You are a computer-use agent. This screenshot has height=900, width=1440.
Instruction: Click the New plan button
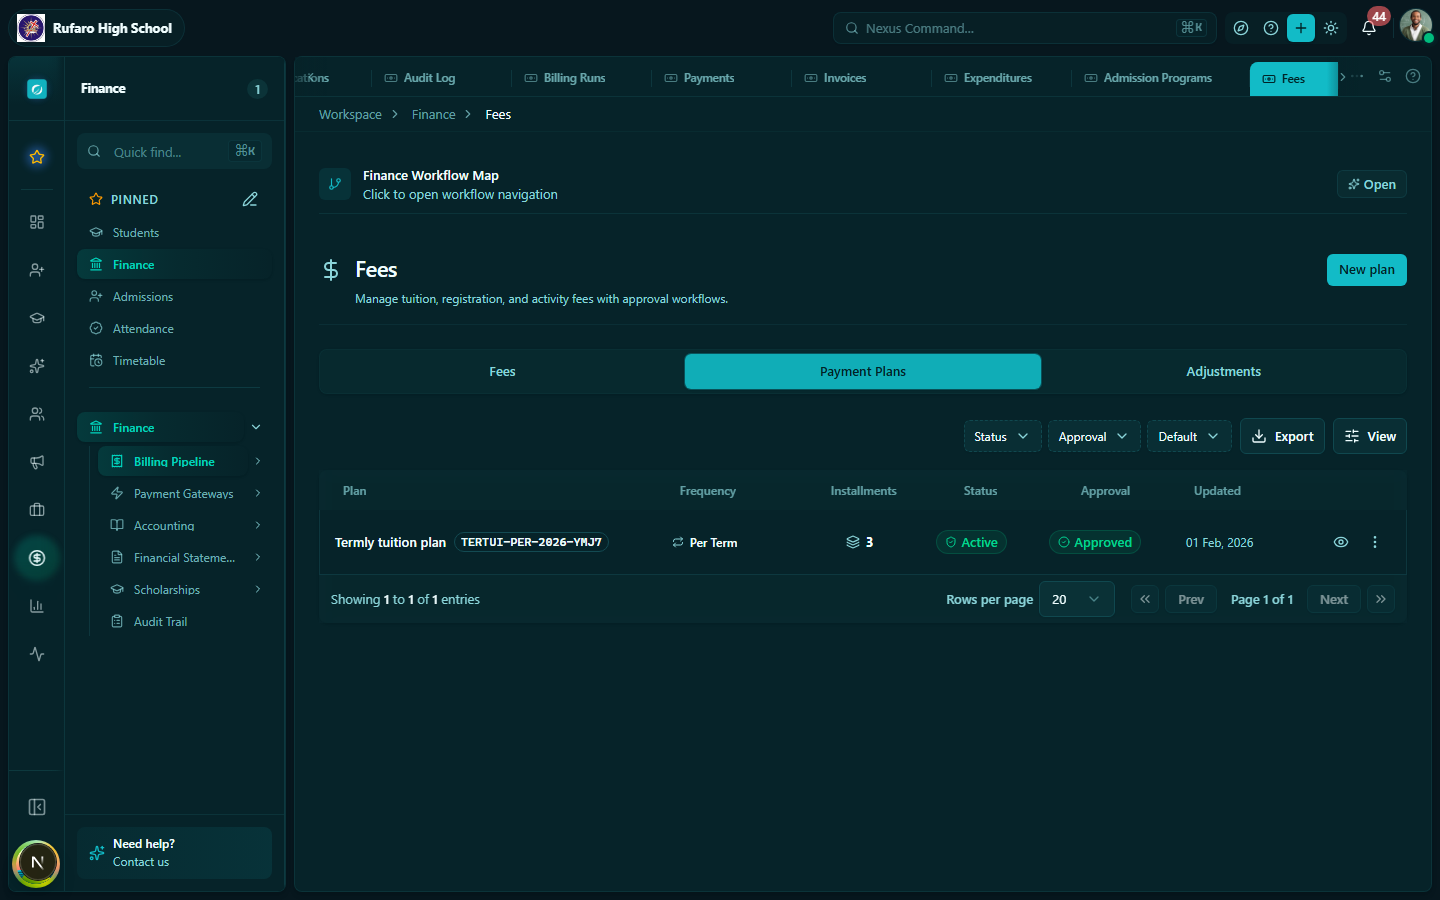tap(1366, 270)
